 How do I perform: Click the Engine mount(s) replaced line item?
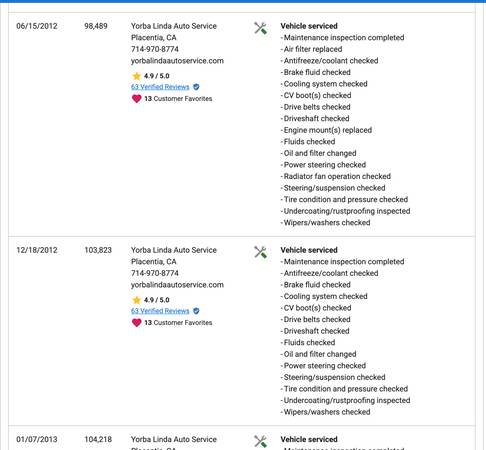(327, 130)
